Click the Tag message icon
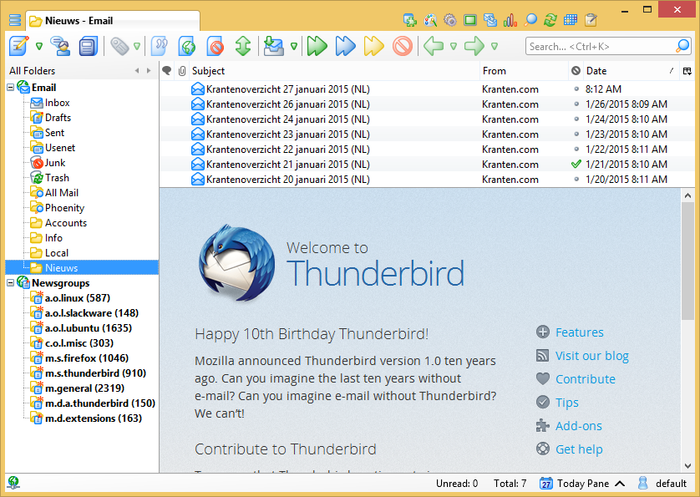 119,46
